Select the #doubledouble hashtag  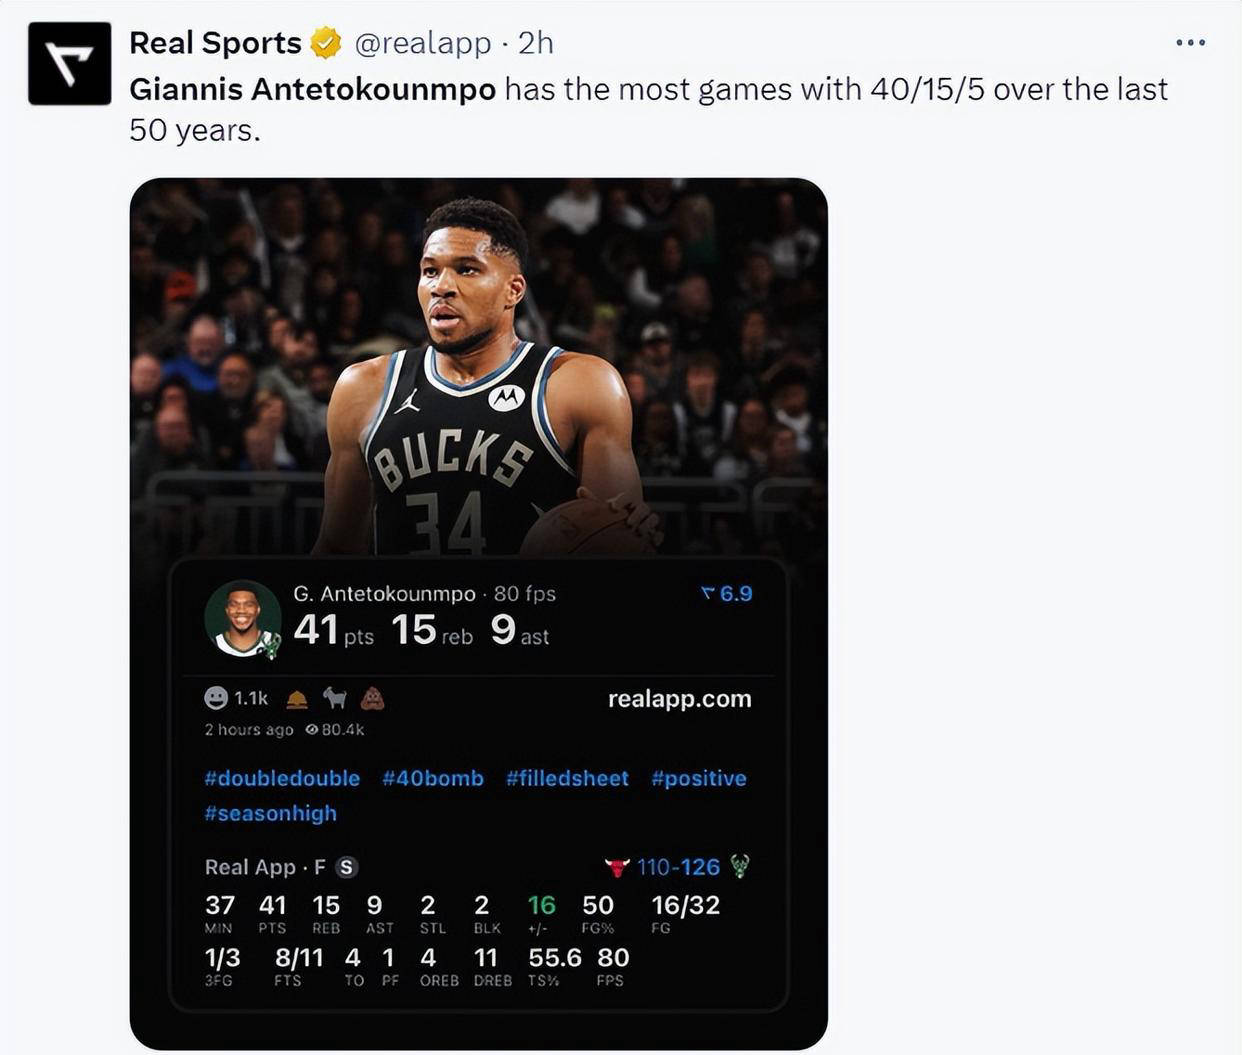pos(282,778)
